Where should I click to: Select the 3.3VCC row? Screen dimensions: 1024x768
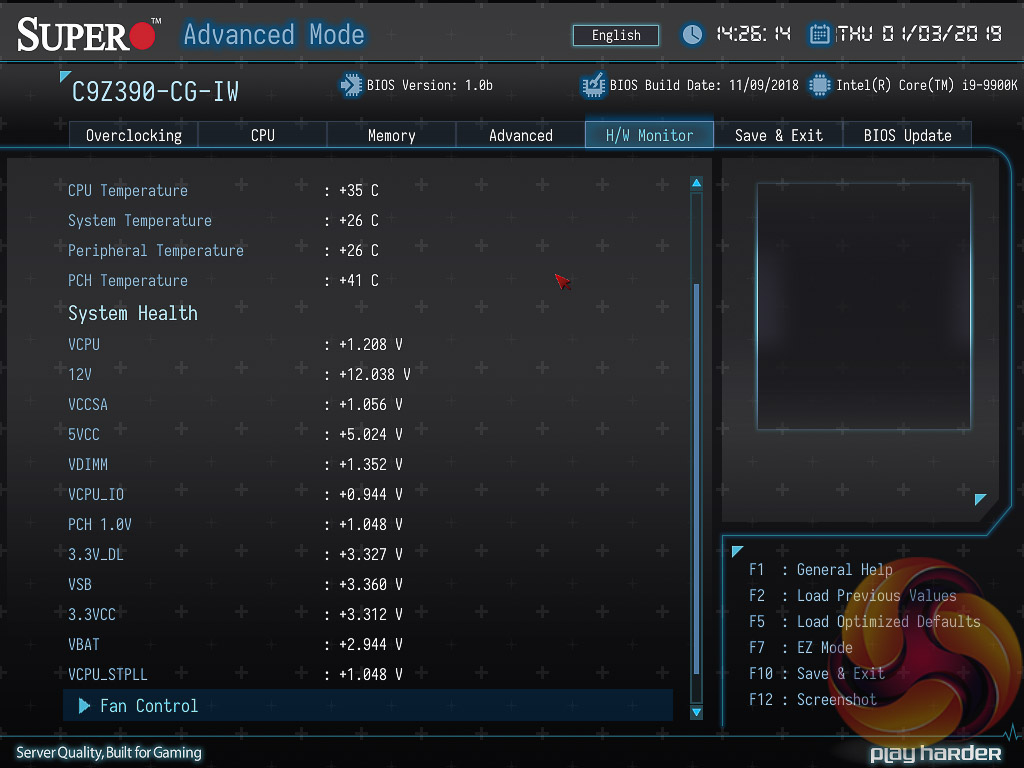[x=368, y=615]
